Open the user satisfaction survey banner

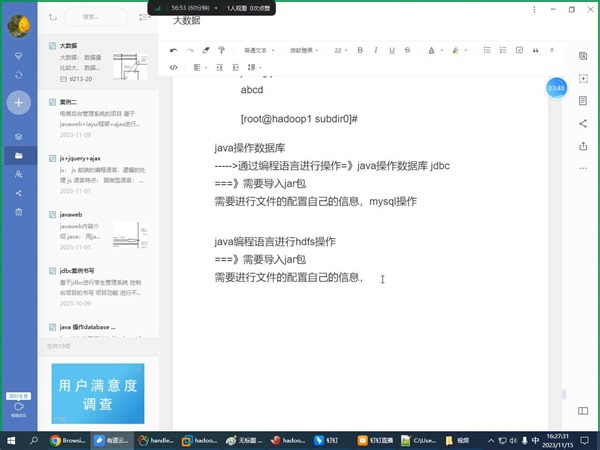click(x=98, y=393)
